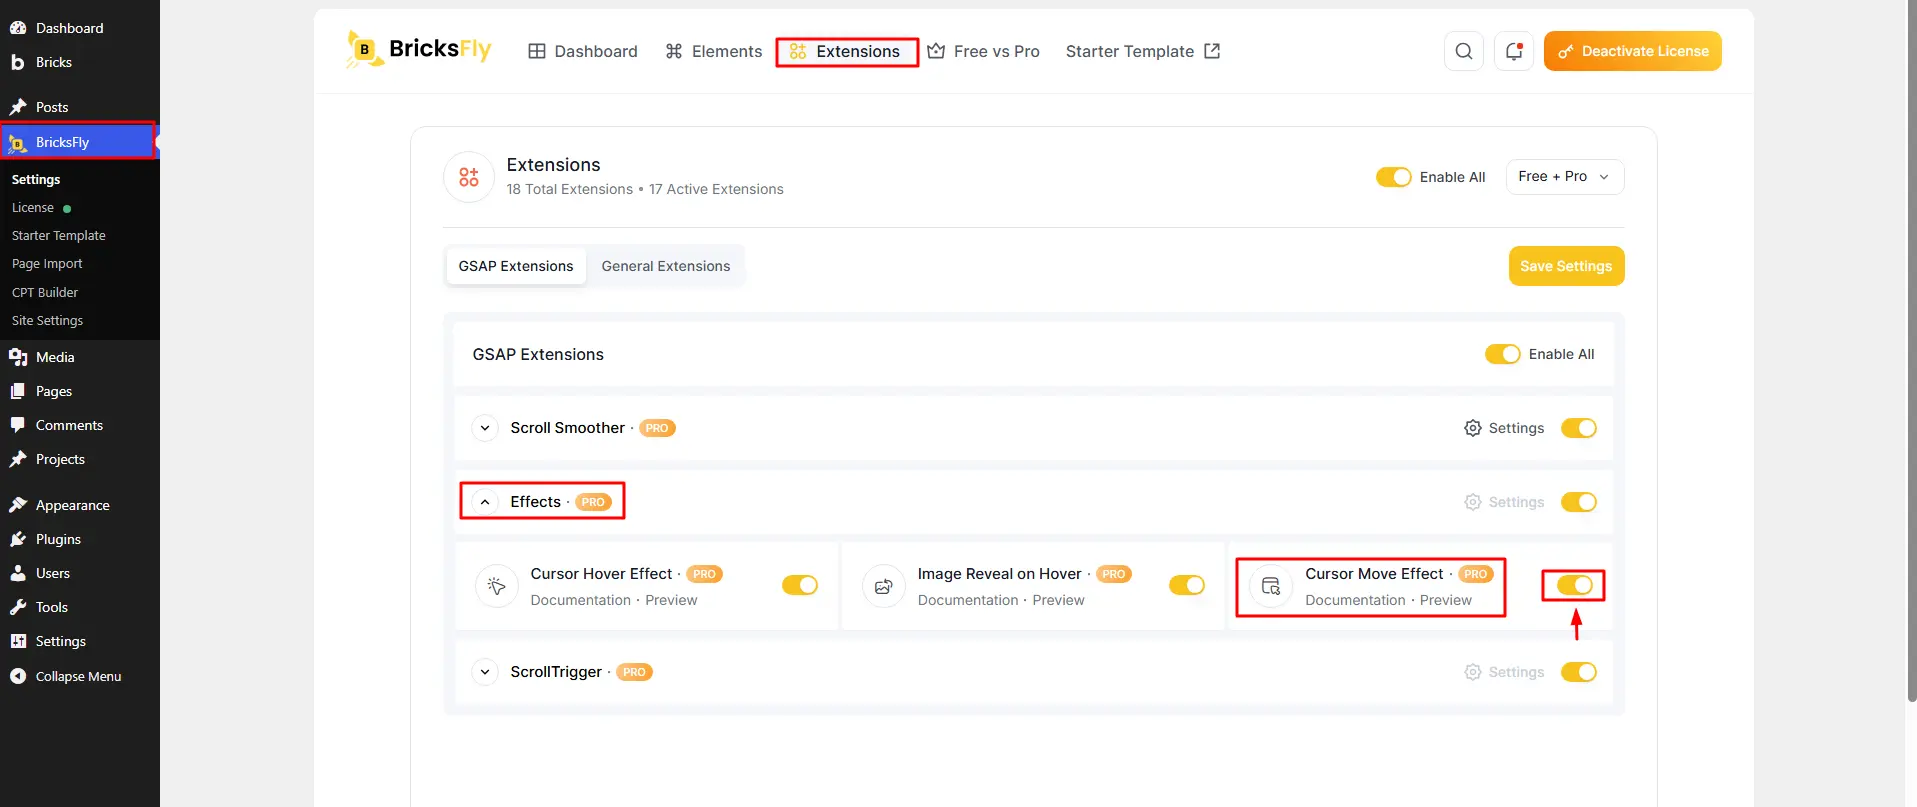
Task: Select BricksFly in the WordPress sidebar
Action: pos(78,142)
